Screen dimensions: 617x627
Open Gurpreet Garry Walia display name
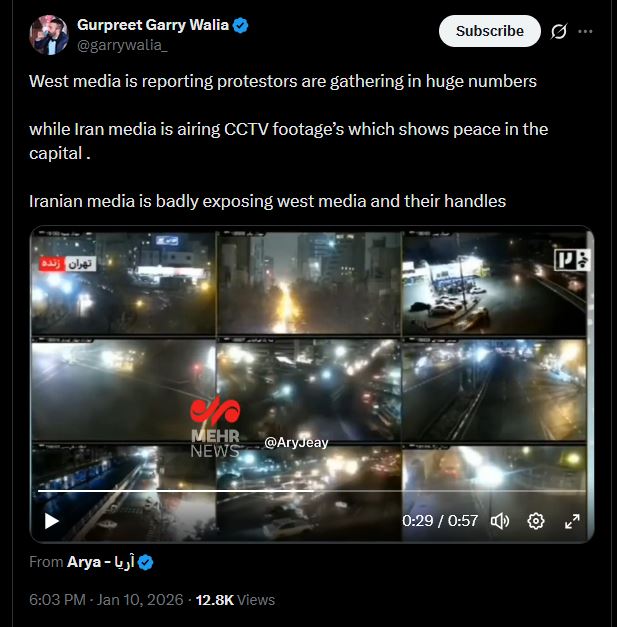click(x=153, y=25)
